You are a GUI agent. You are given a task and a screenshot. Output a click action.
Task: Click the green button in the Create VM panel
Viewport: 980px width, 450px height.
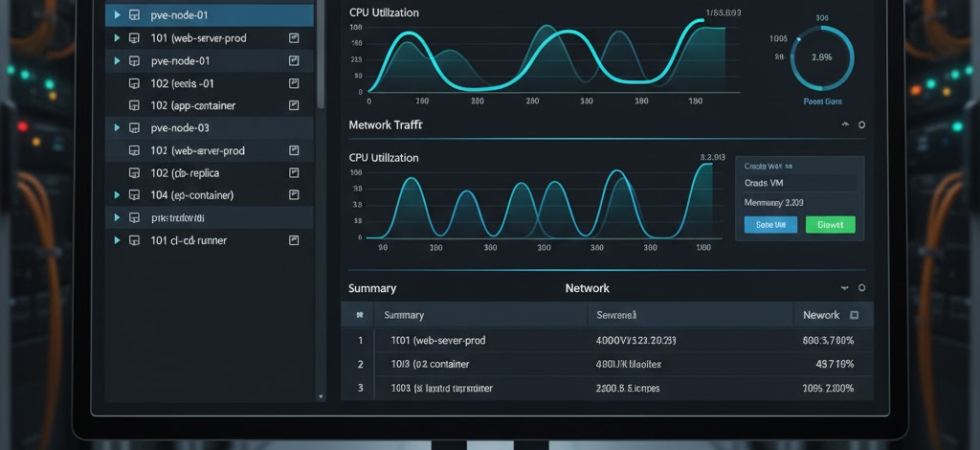click(830, 225)
